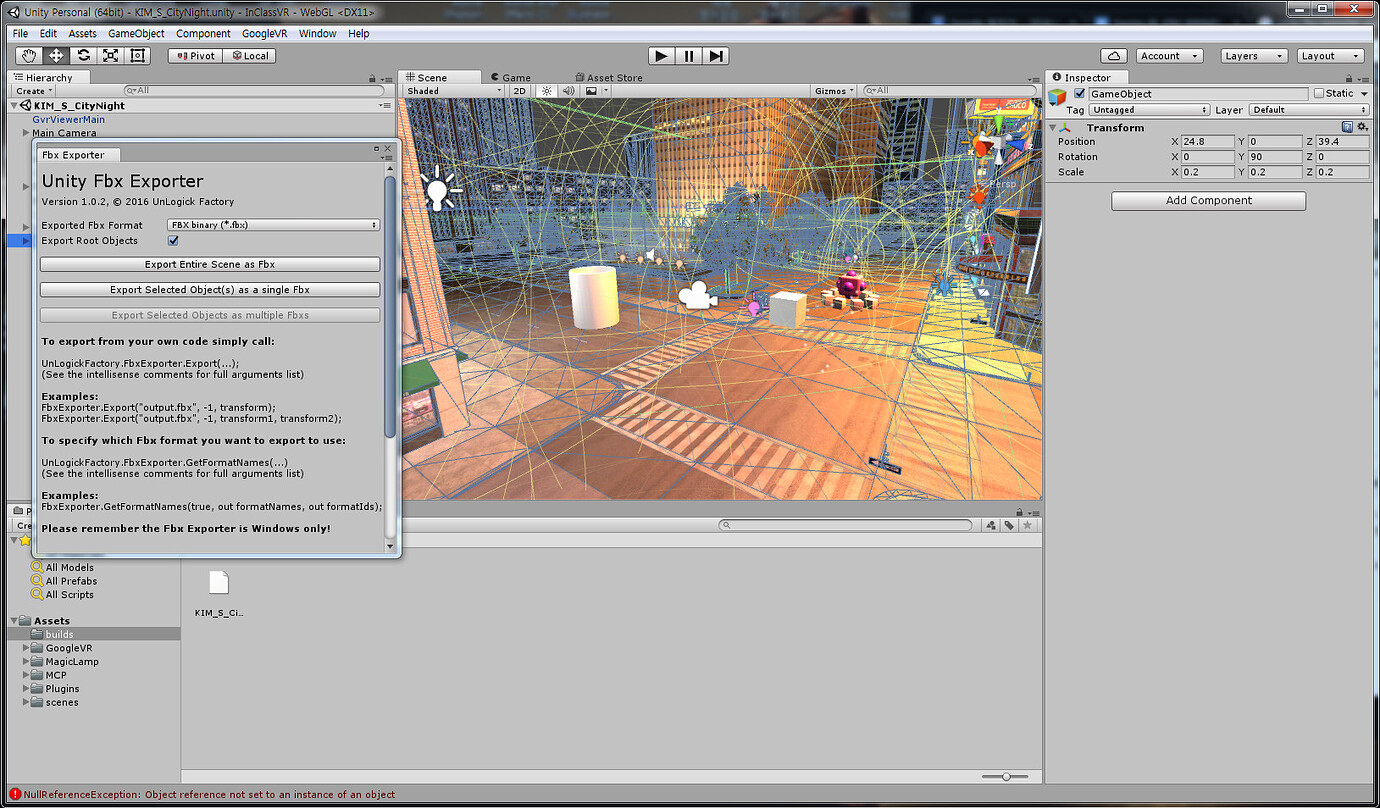Select the Rotate tool

point(82,55)
